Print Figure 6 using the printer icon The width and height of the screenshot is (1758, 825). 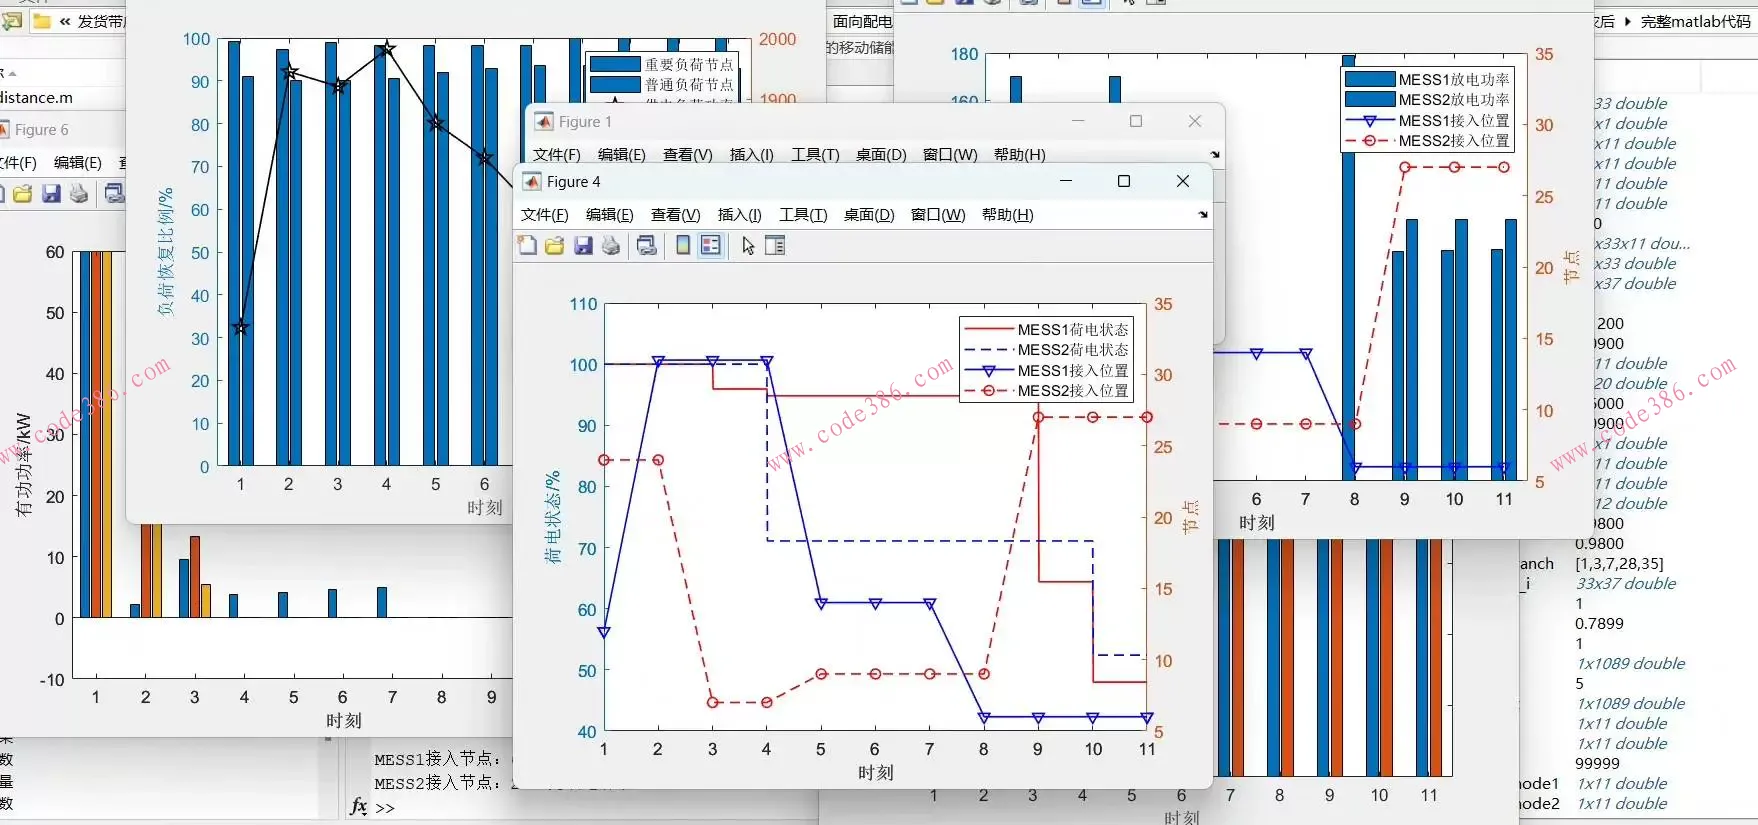click(79, 193)
